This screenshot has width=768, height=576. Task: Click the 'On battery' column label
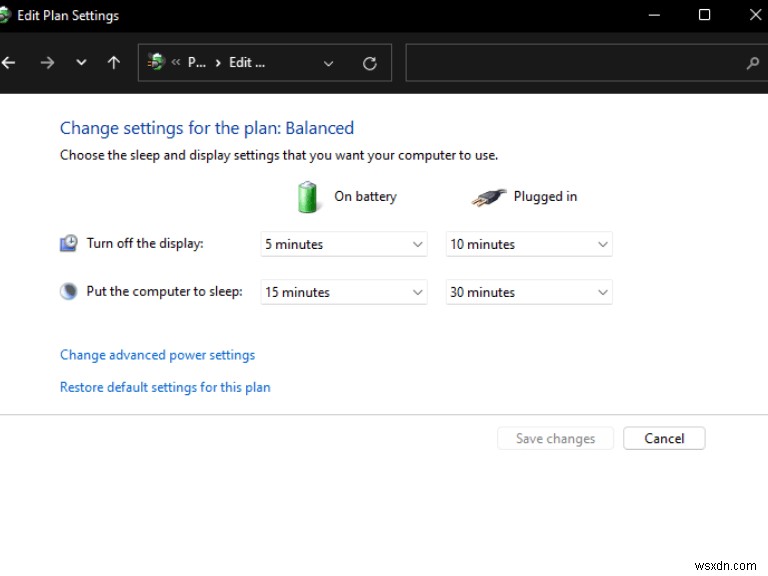click(x=365, y=196)
